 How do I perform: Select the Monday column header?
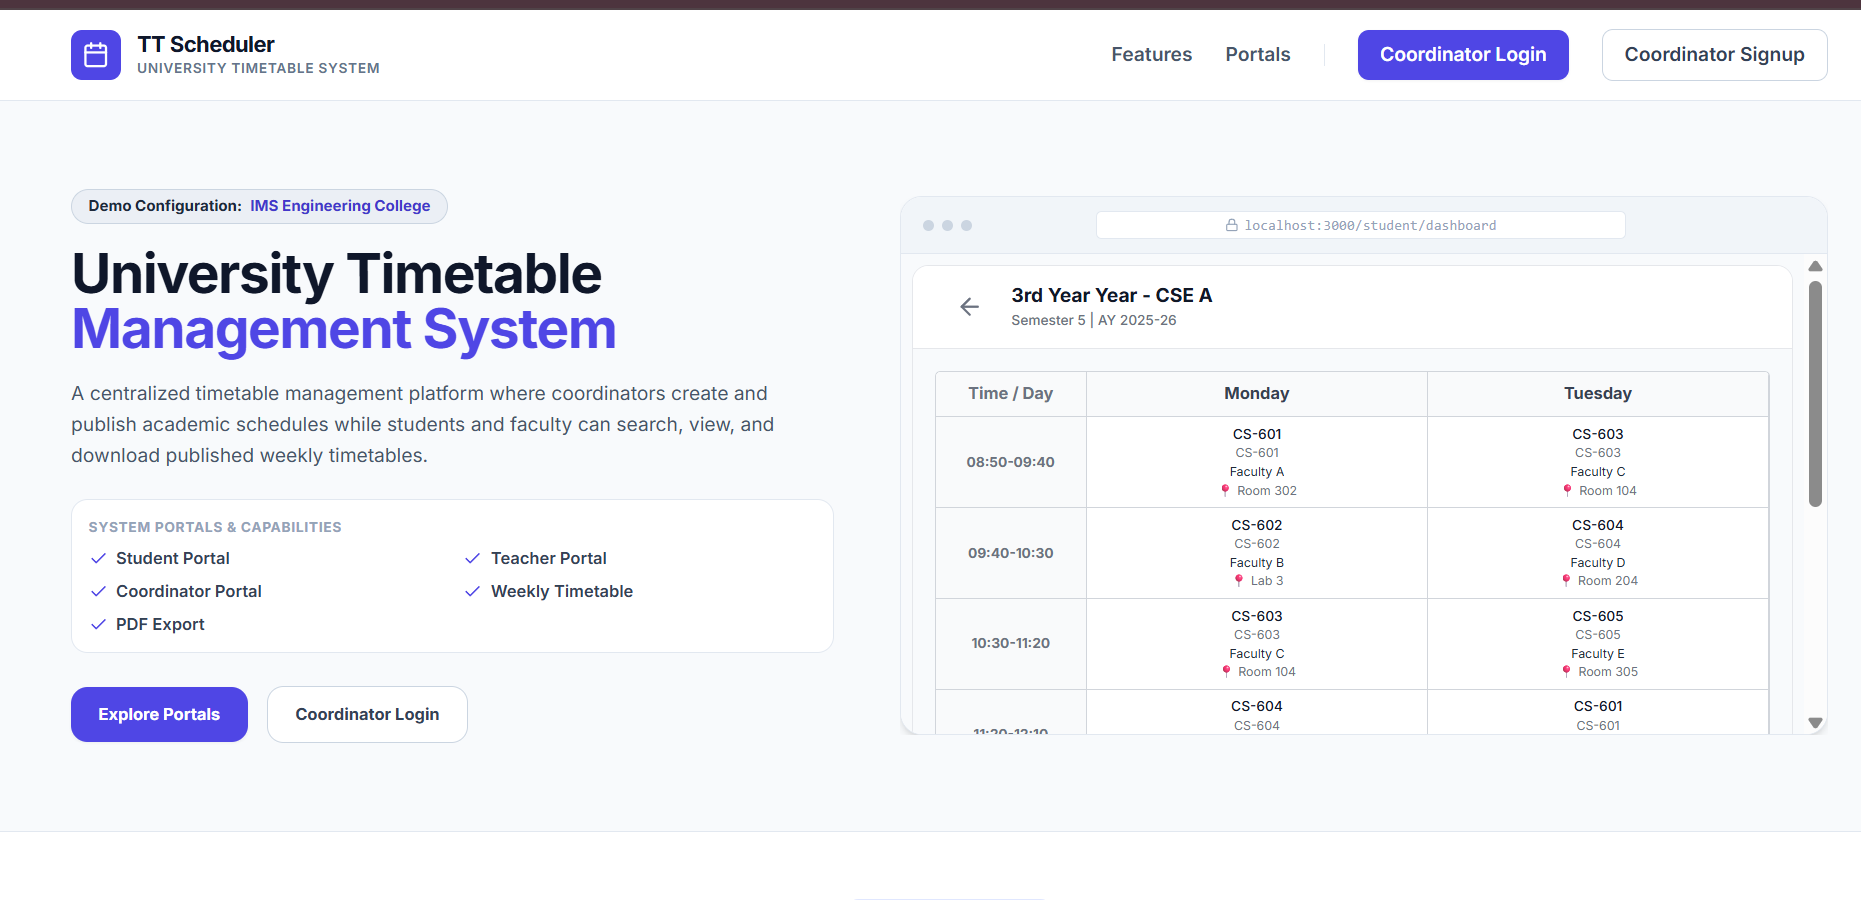(x=1257, y=394)
